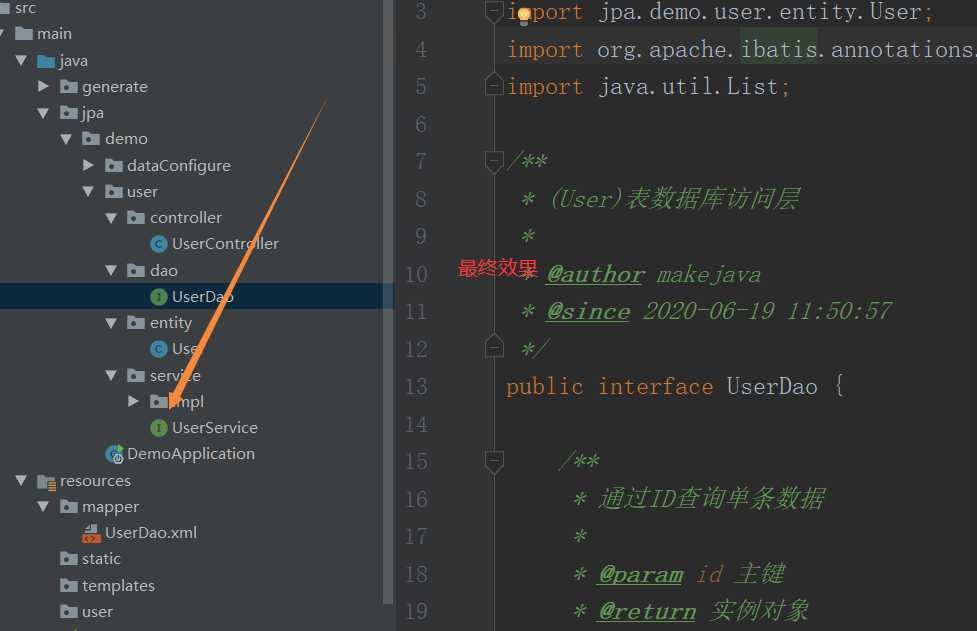Collapse the demo package arrow
This screenshot has width=977, height=631.
[x=66, y=139]
